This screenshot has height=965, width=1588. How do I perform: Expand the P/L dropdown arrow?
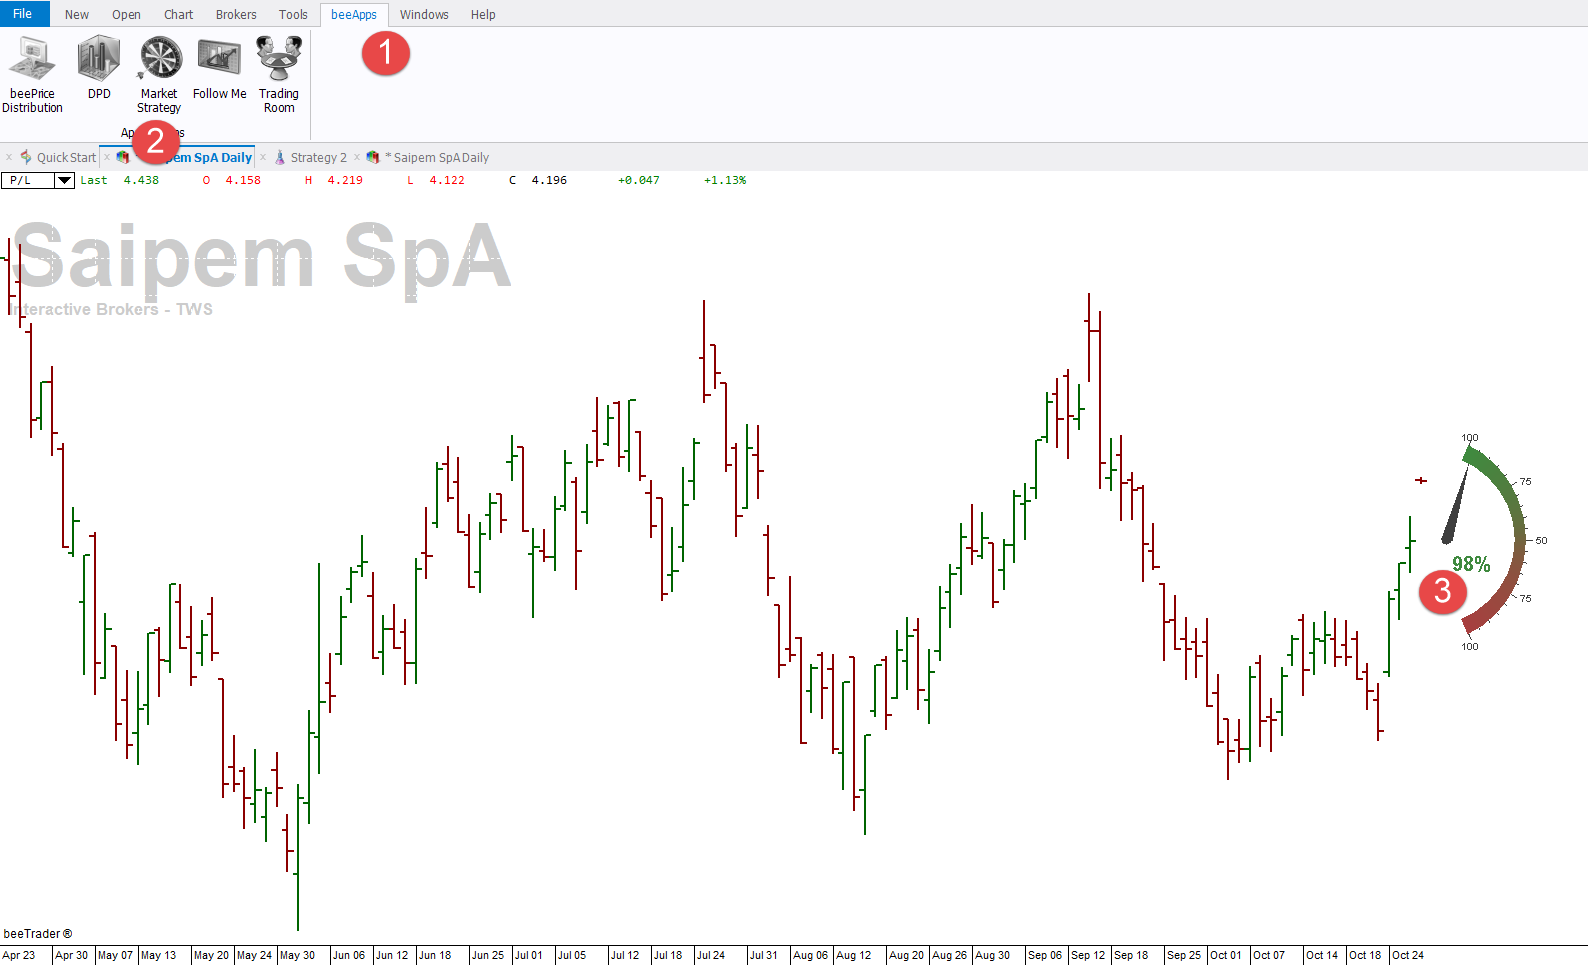[64, 180]
